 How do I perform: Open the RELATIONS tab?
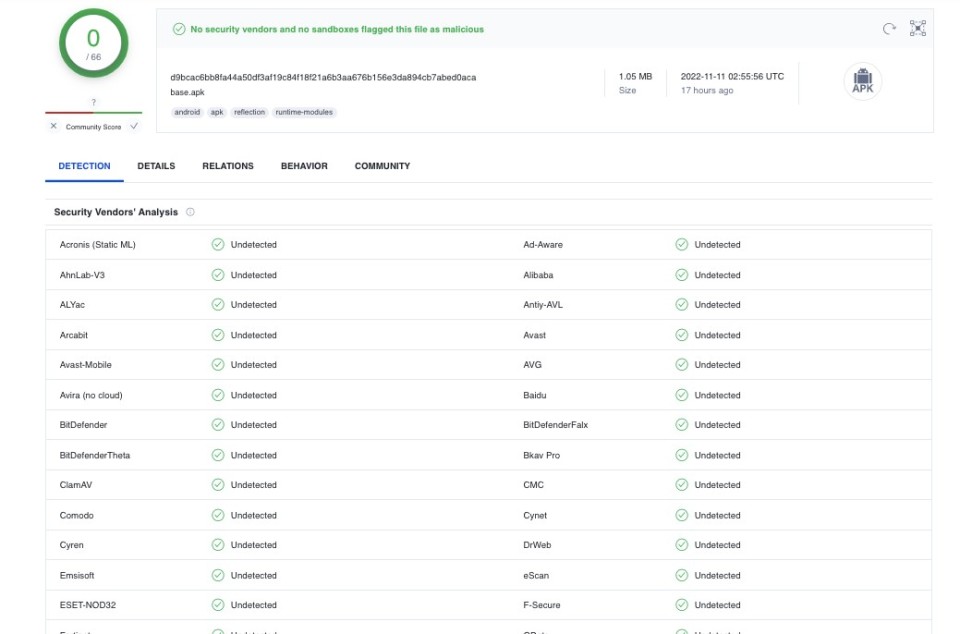(x=228, y=166)
